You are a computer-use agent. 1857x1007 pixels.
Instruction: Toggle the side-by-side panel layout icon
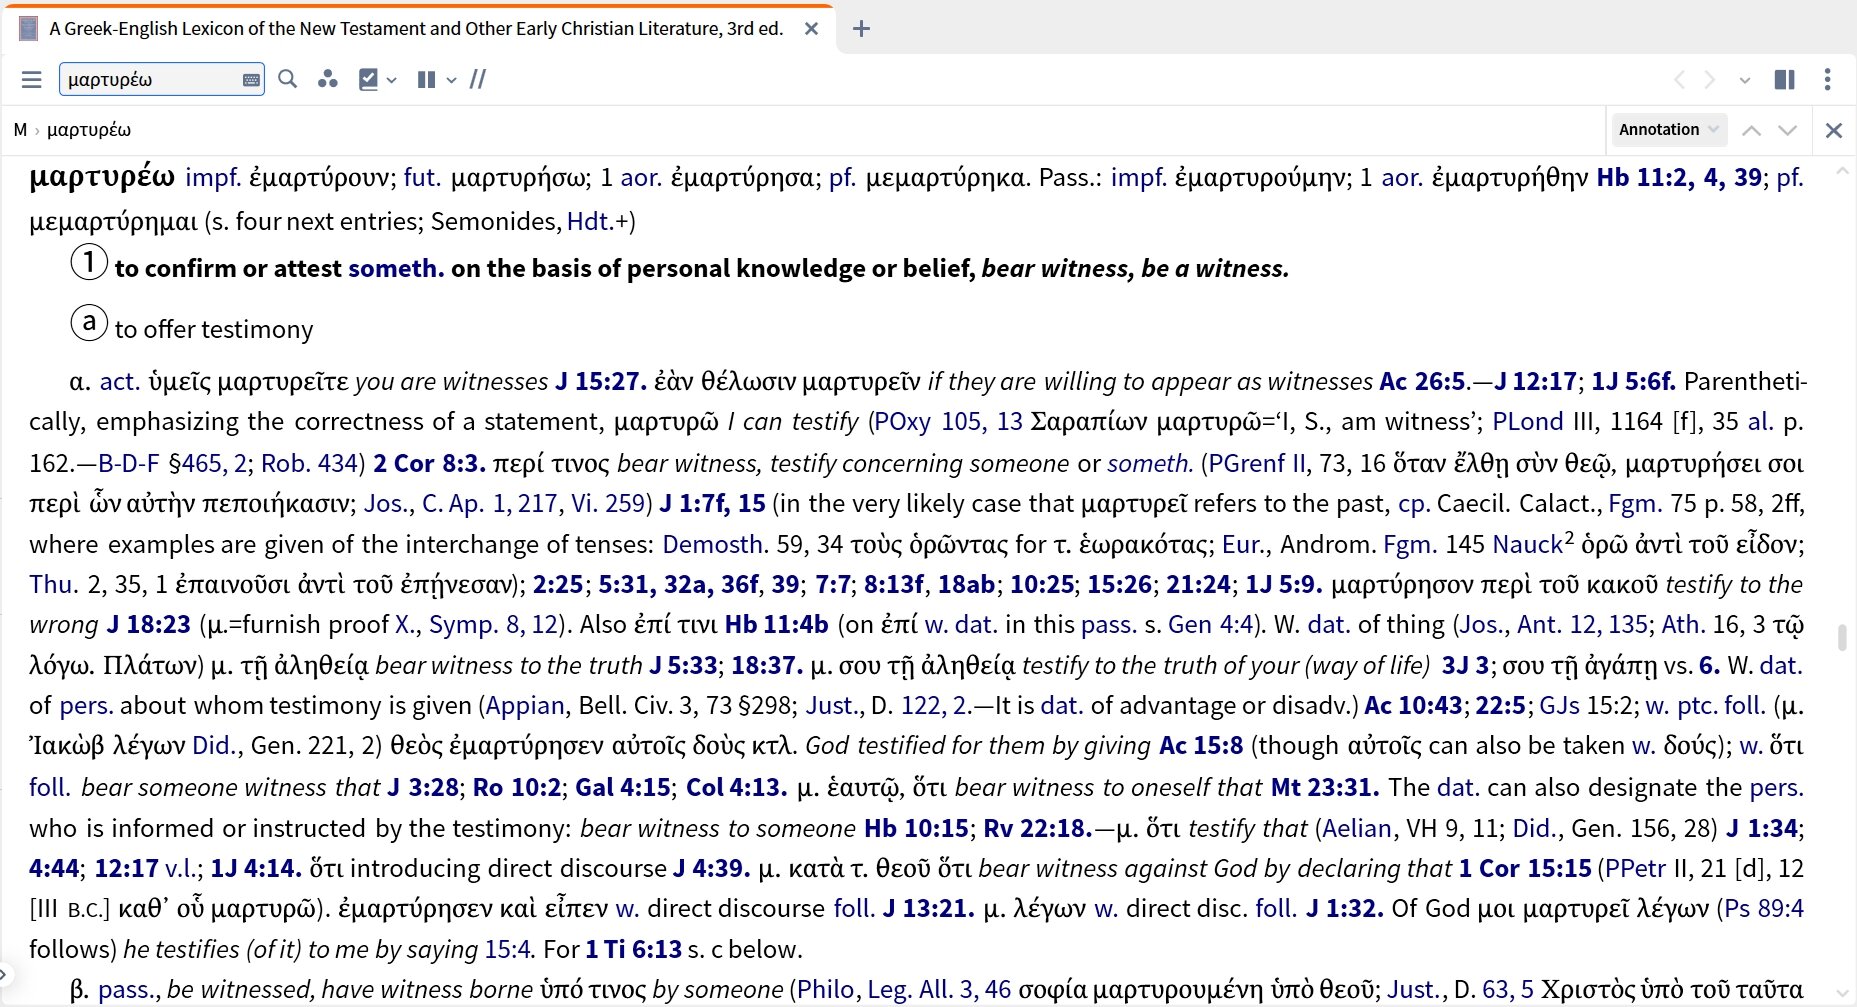(1784, 79)
